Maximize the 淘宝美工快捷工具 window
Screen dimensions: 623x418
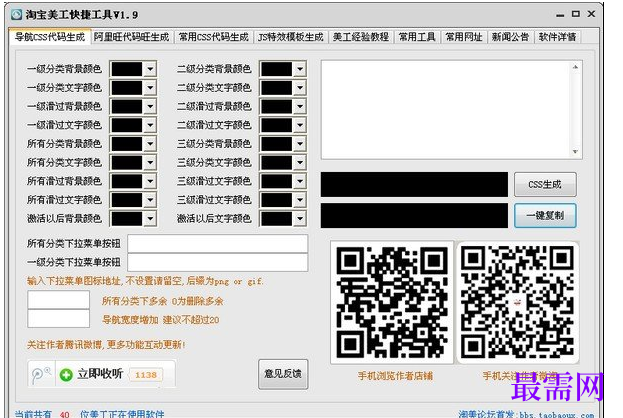point(575,14)
